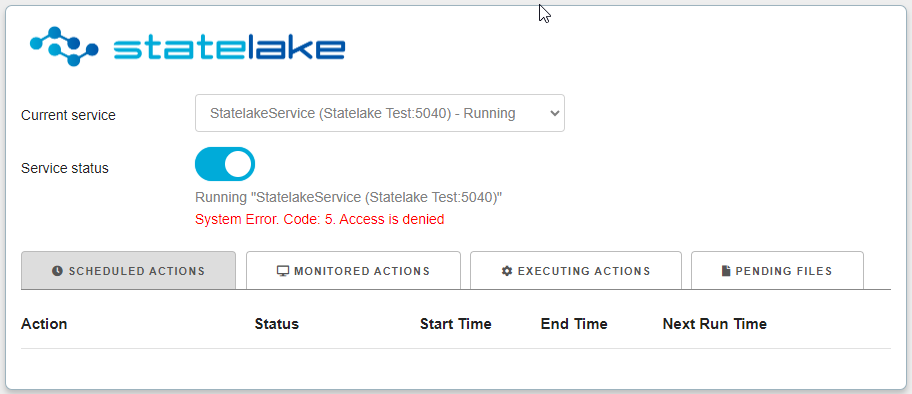Select the Scheduled Actions tab
Image resolution: width=912 pixels, height=394 pixels.
(129, 271)
